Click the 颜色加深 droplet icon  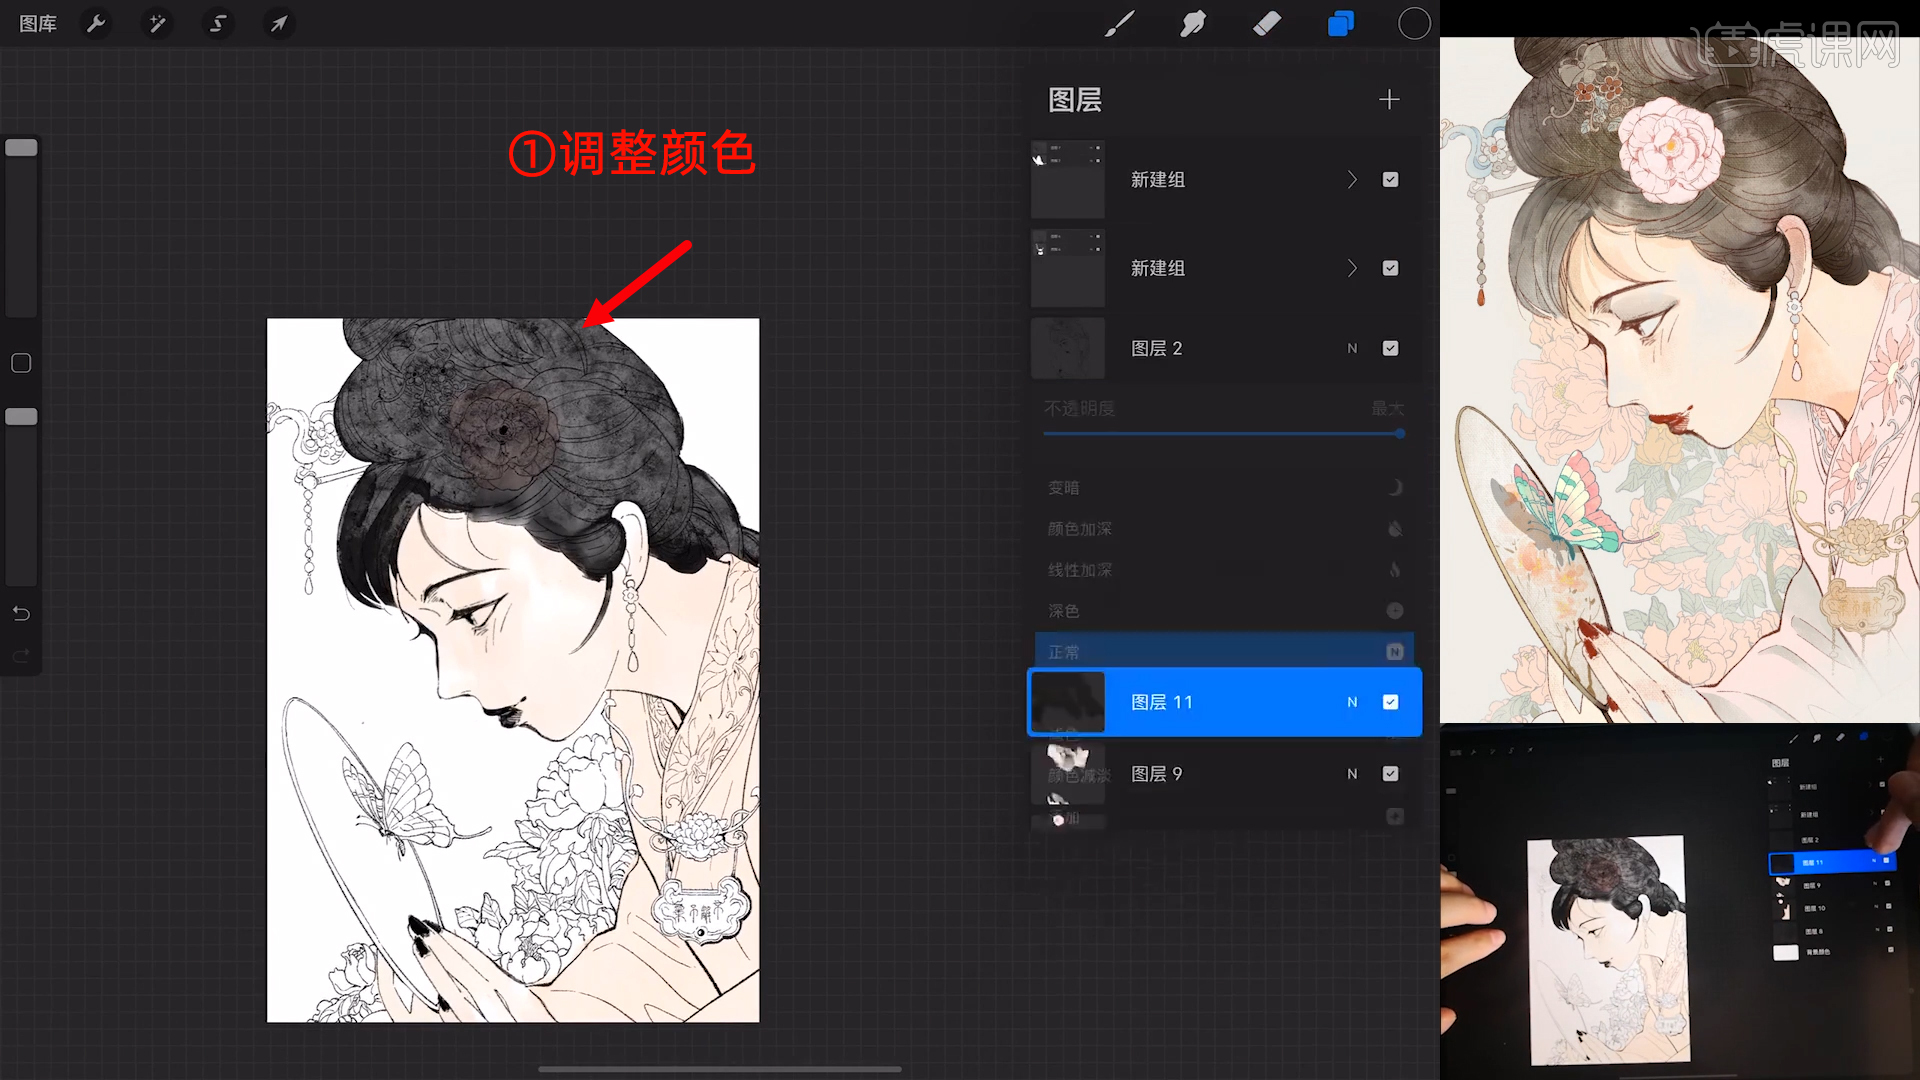1395,528
